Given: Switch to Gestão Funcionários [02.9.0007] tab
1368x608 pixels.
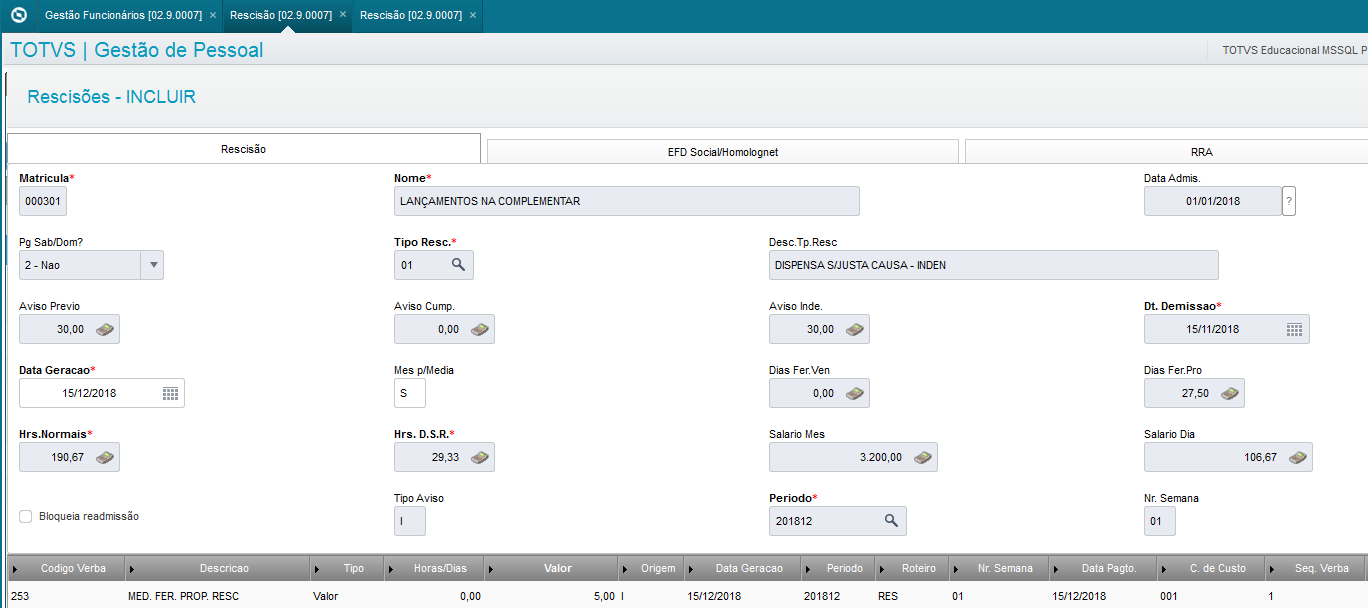Looking at the screenshot, I should click(123, 16).
